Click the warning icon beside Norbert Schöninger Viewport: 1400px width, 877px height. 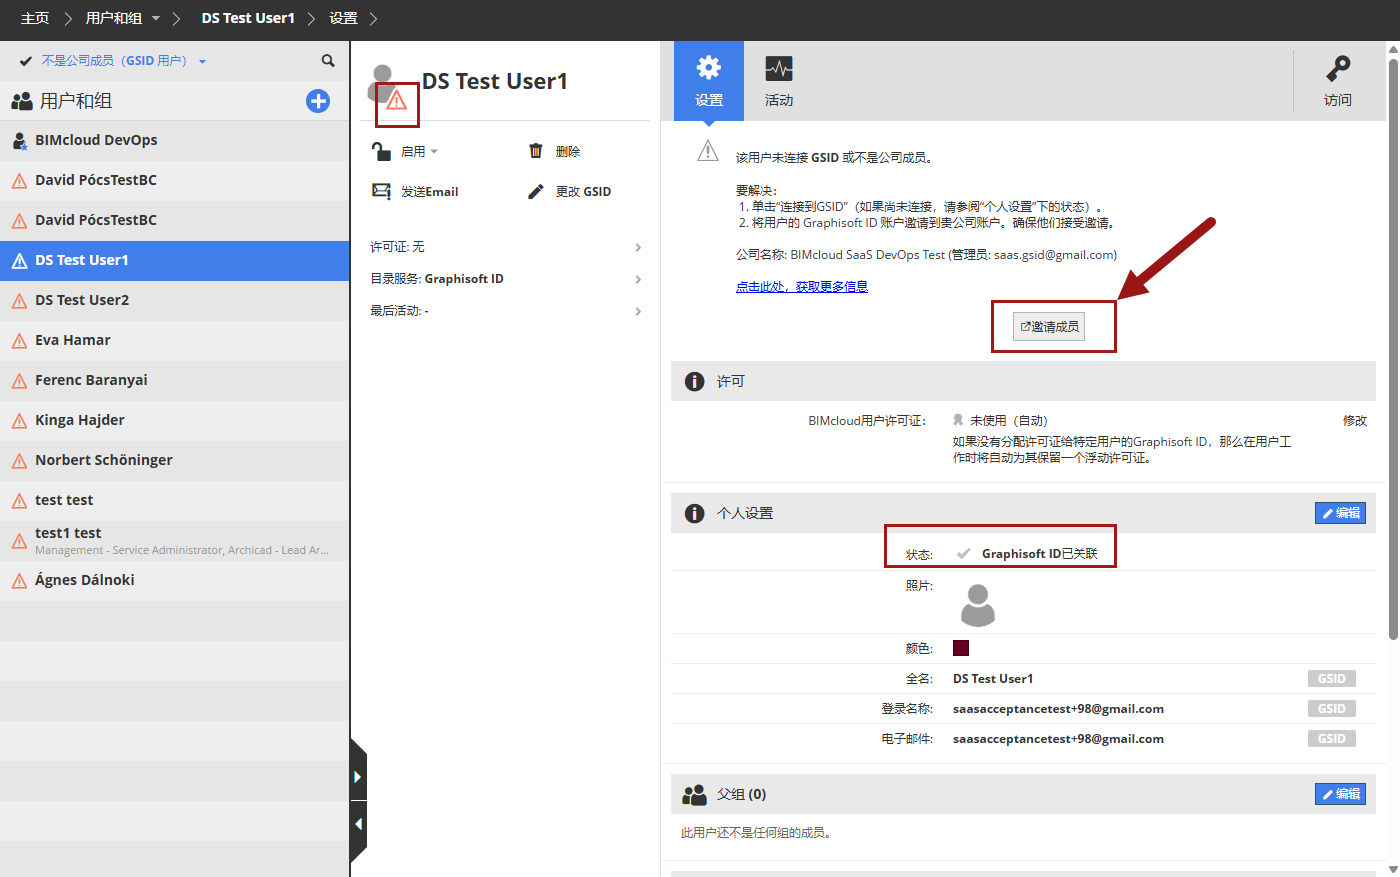19,461
